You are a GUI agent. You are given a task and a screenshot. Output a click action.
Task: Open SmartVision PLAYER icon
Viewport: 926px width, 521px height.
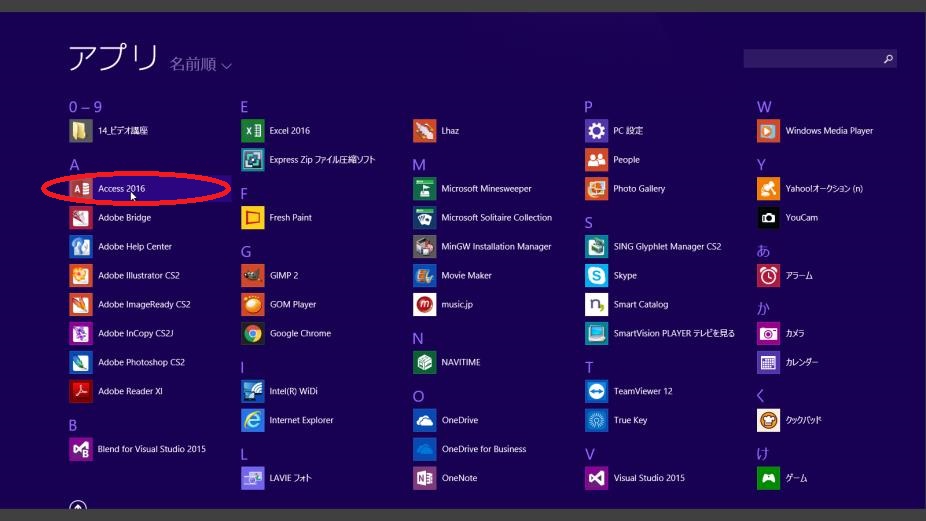596,333
